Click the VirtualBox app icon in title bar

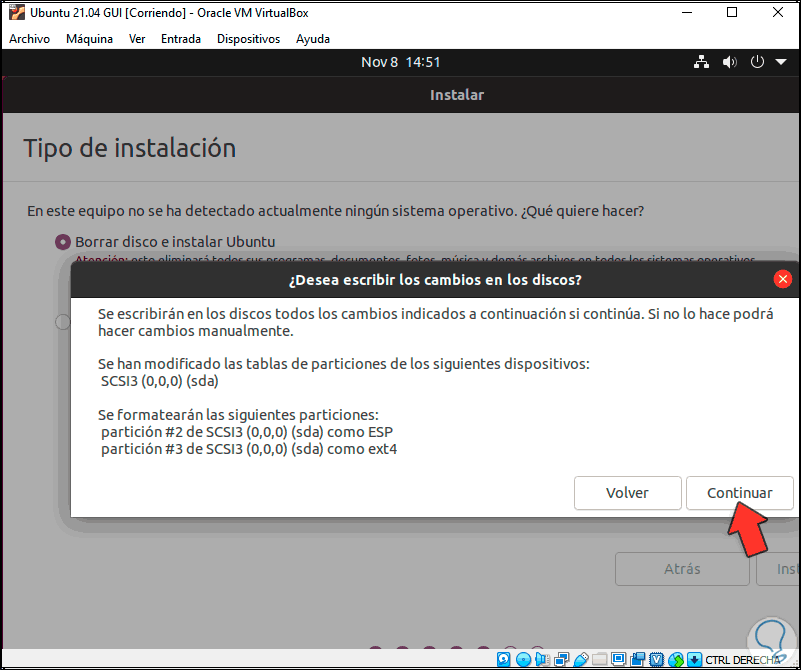[x=16, y=12]
